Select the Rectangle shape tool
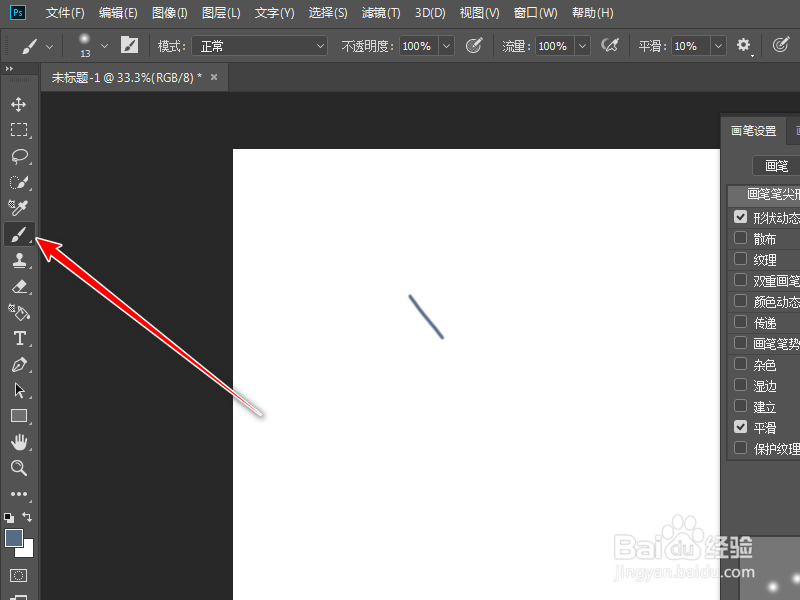Image resolution: width=800 pixels, height=600 pixels. pyautogui.click(x=19, y=416)
